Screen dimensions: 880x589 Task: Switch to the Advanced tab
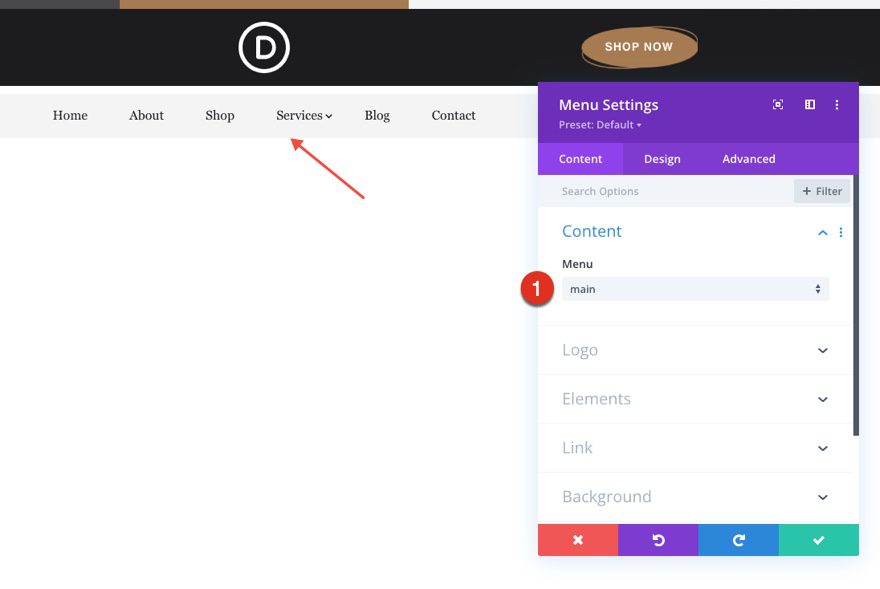[x=748, y=158]
